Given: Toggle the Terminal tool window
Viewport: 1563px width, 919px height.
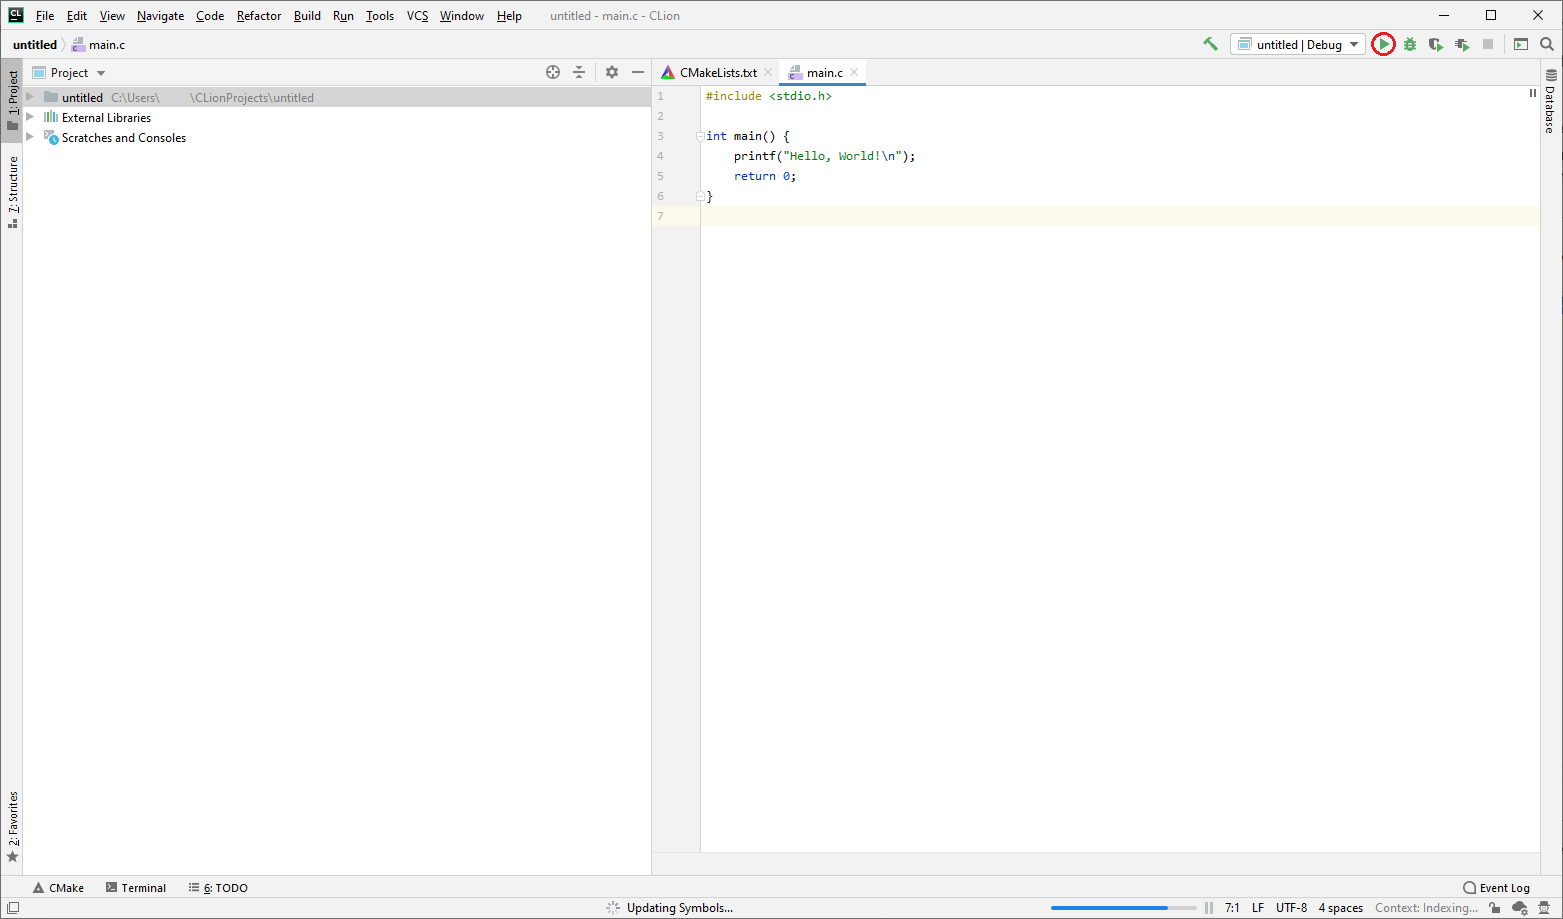Looking at the screenshot, I should pyautogui.click(x=136, y=888).
